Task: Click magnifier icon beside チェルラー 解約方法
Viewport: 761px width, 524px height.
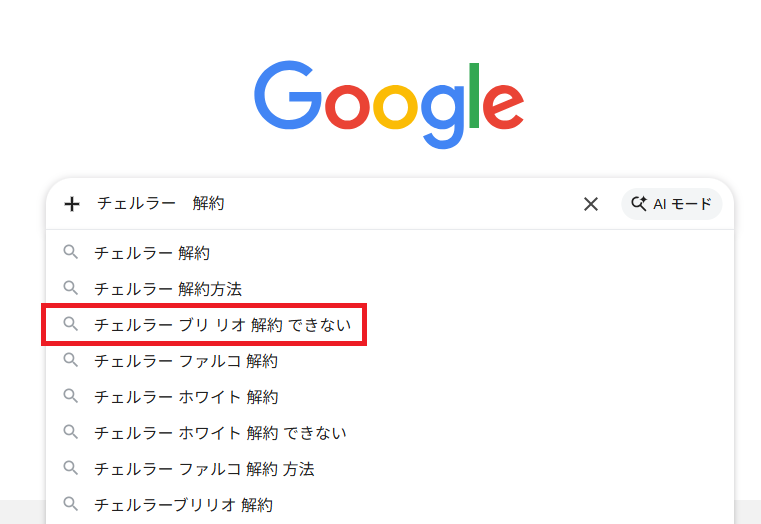Action: tap(70, 289)
